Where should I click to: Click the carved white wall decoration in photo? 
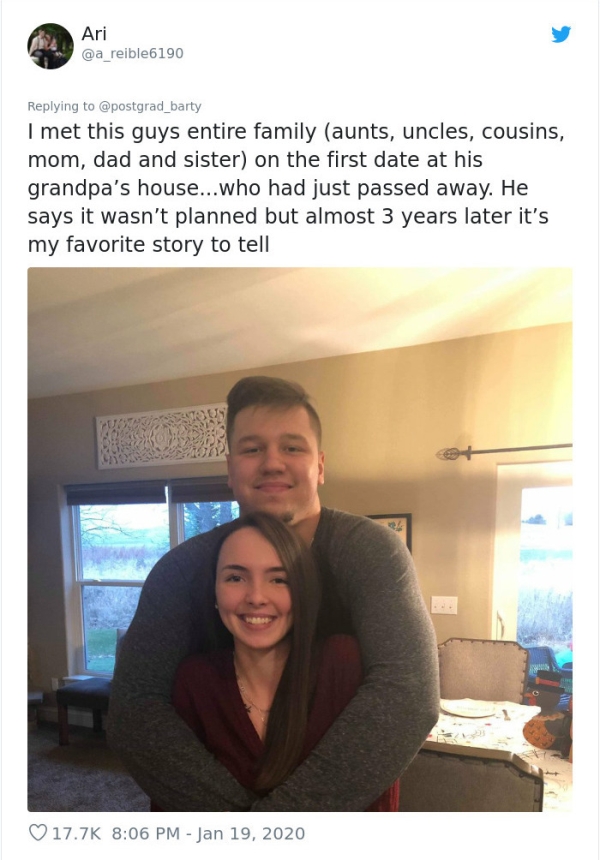point(161,435)
